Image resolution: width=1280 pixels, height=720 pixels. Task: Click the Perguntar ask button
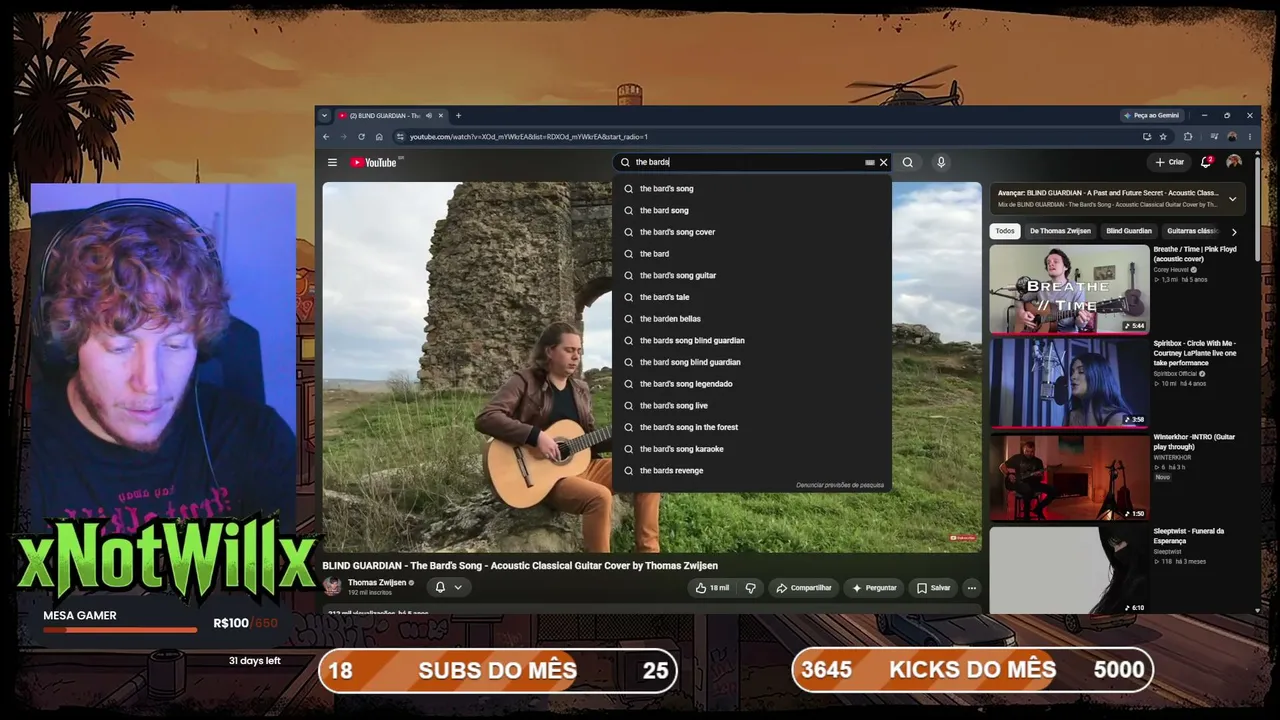pyautogui.click(x=874, y=588)
